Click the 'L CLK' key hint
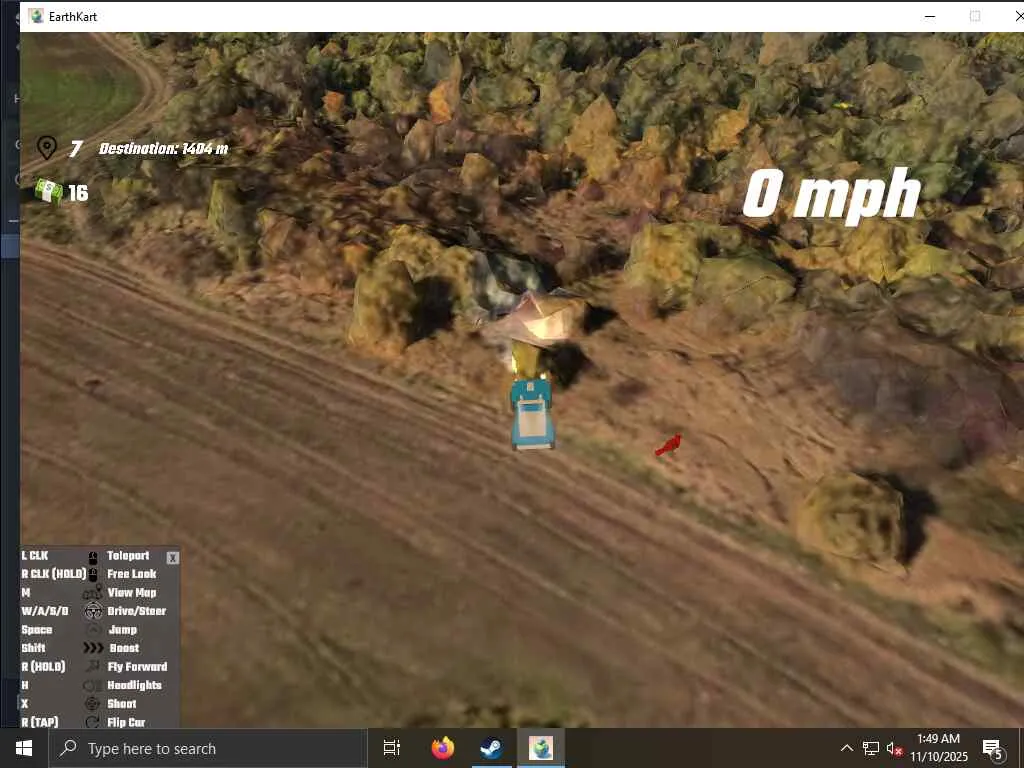1024x768 pixels. 35,556
